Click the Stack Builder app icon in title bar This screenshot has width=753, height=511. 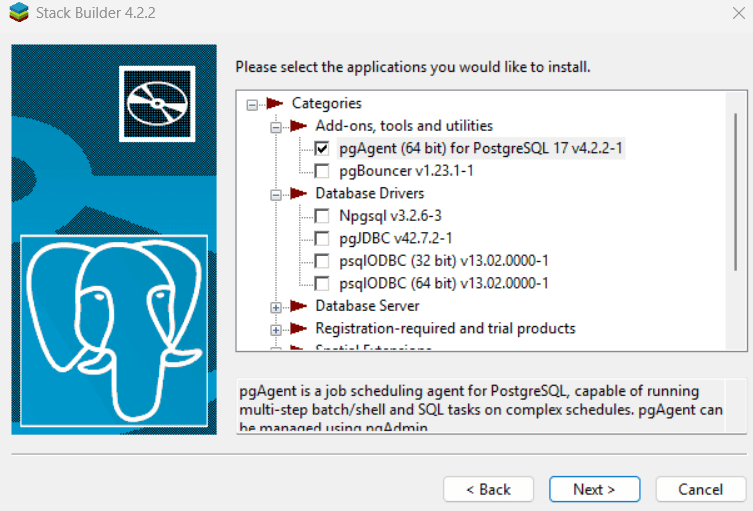coord(19,12)
